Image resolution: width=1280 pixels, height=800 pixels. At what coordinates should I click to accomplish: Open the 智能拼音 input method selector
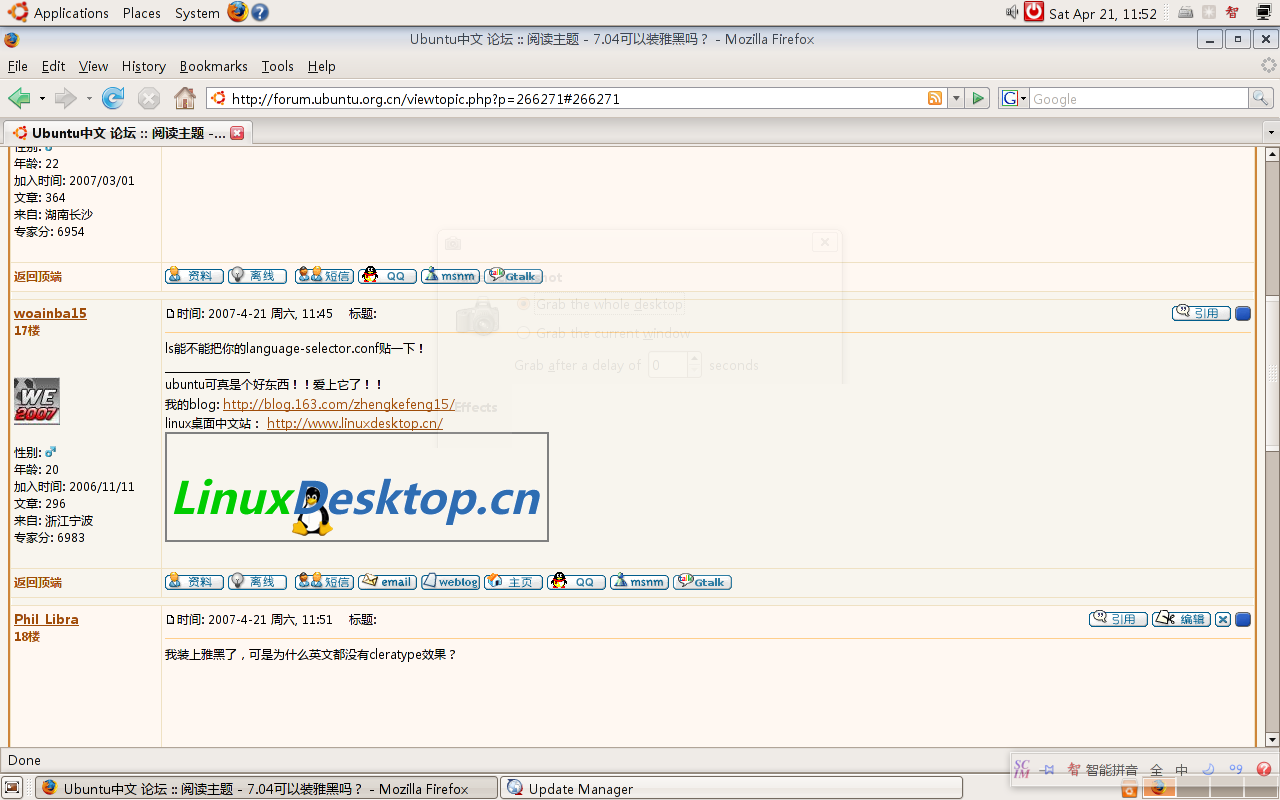pyautogui.click(x=1102, y=770)
